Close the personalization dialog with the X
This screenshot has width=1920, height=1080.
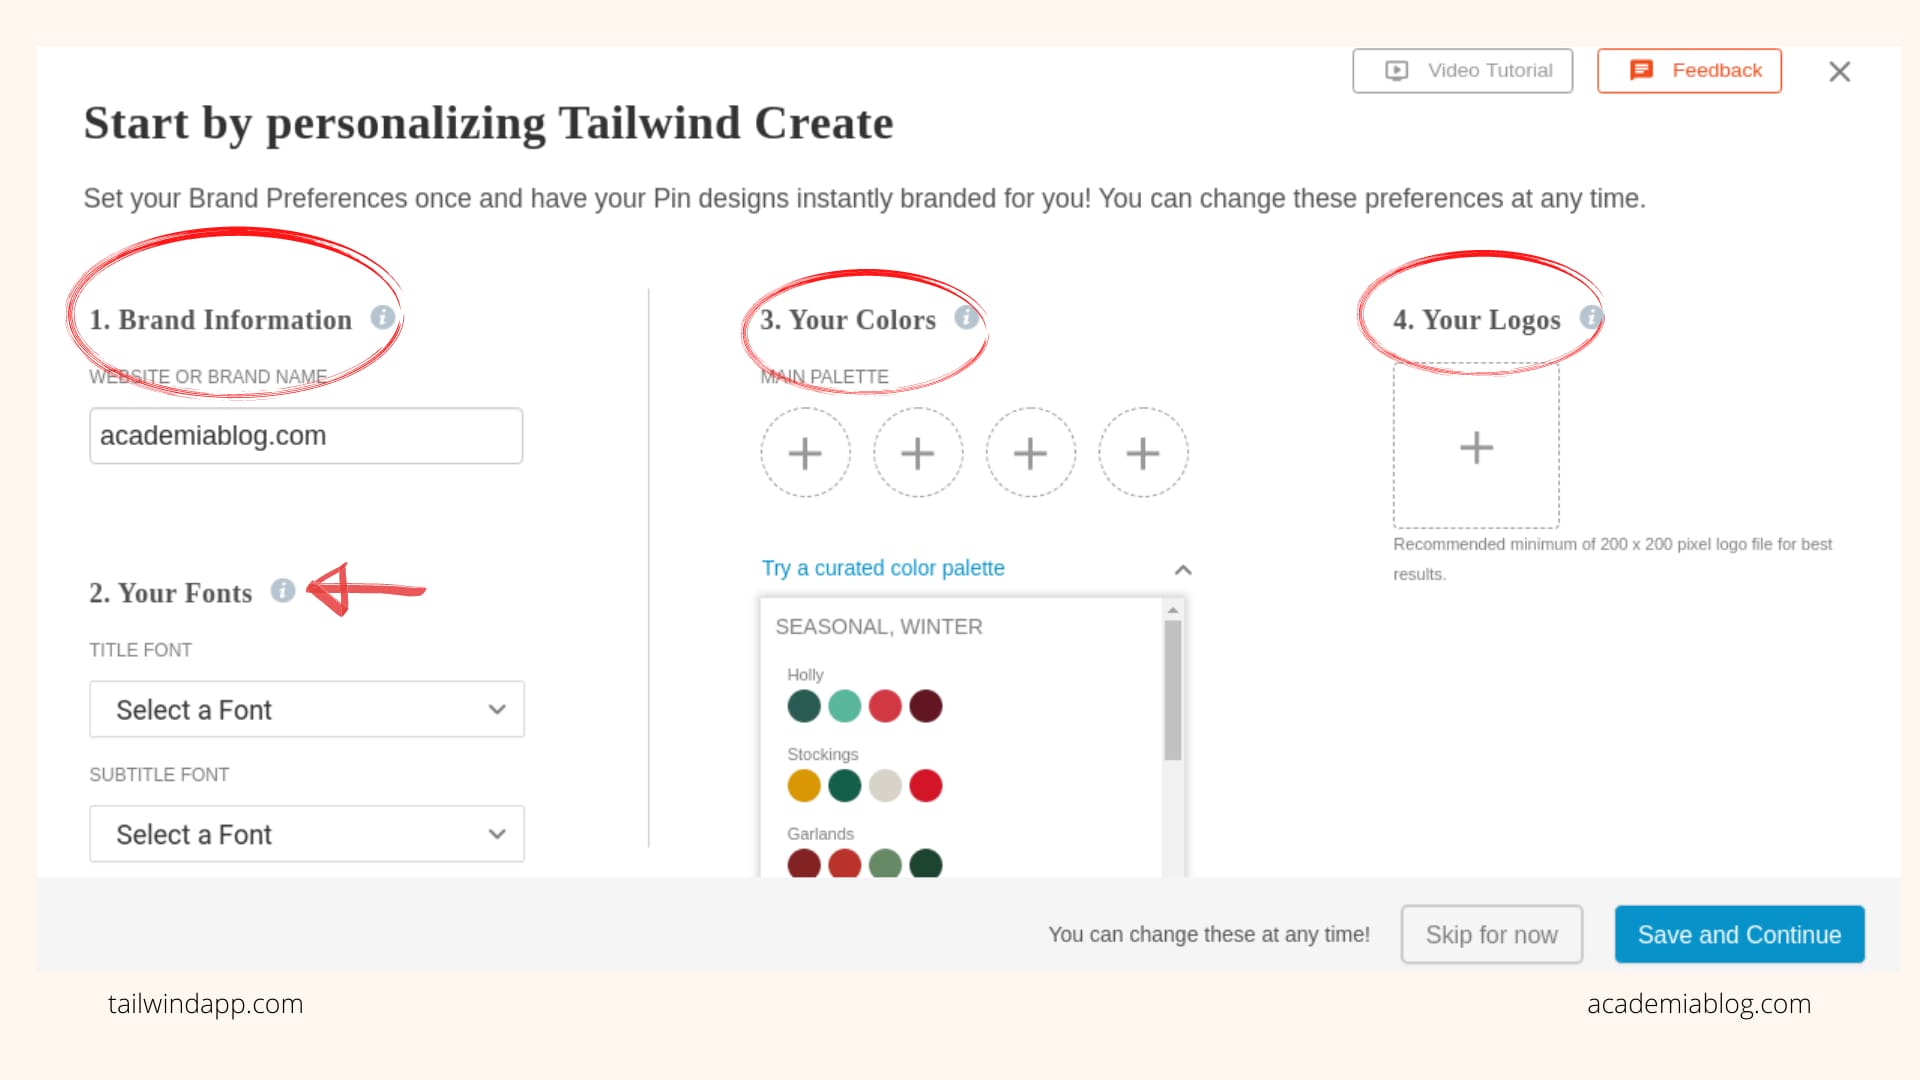1839,72
